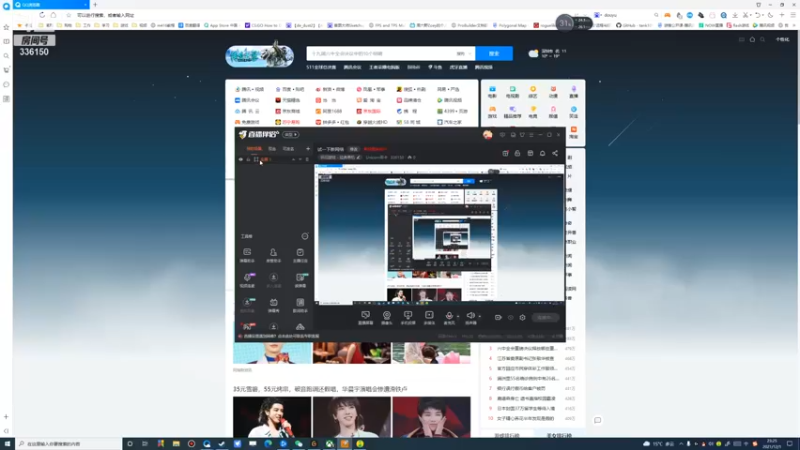The image size is (800, 450).
Task: Open the toolbox settings circle icon
Action: pyautogui.click(x=305, y=236)
